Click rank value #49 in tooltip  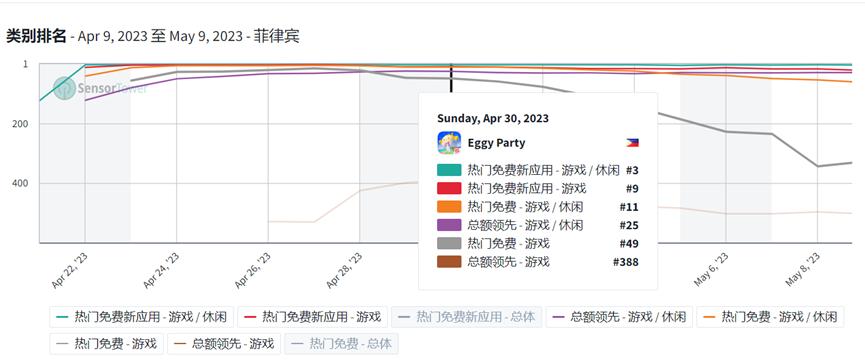click(x=629, y=243)
